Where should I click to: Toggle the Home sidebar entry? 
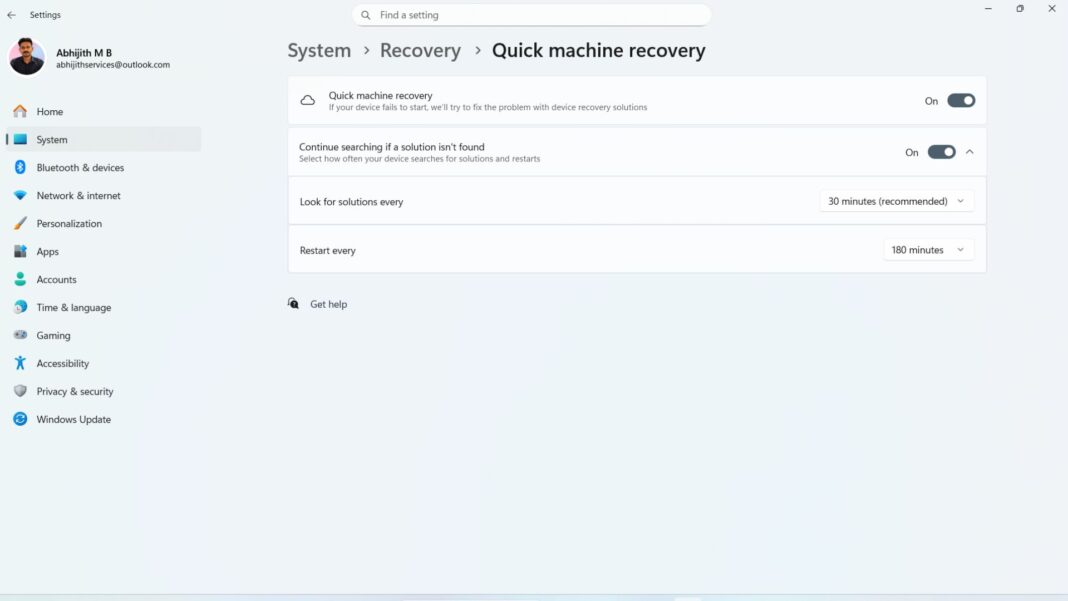48,111
